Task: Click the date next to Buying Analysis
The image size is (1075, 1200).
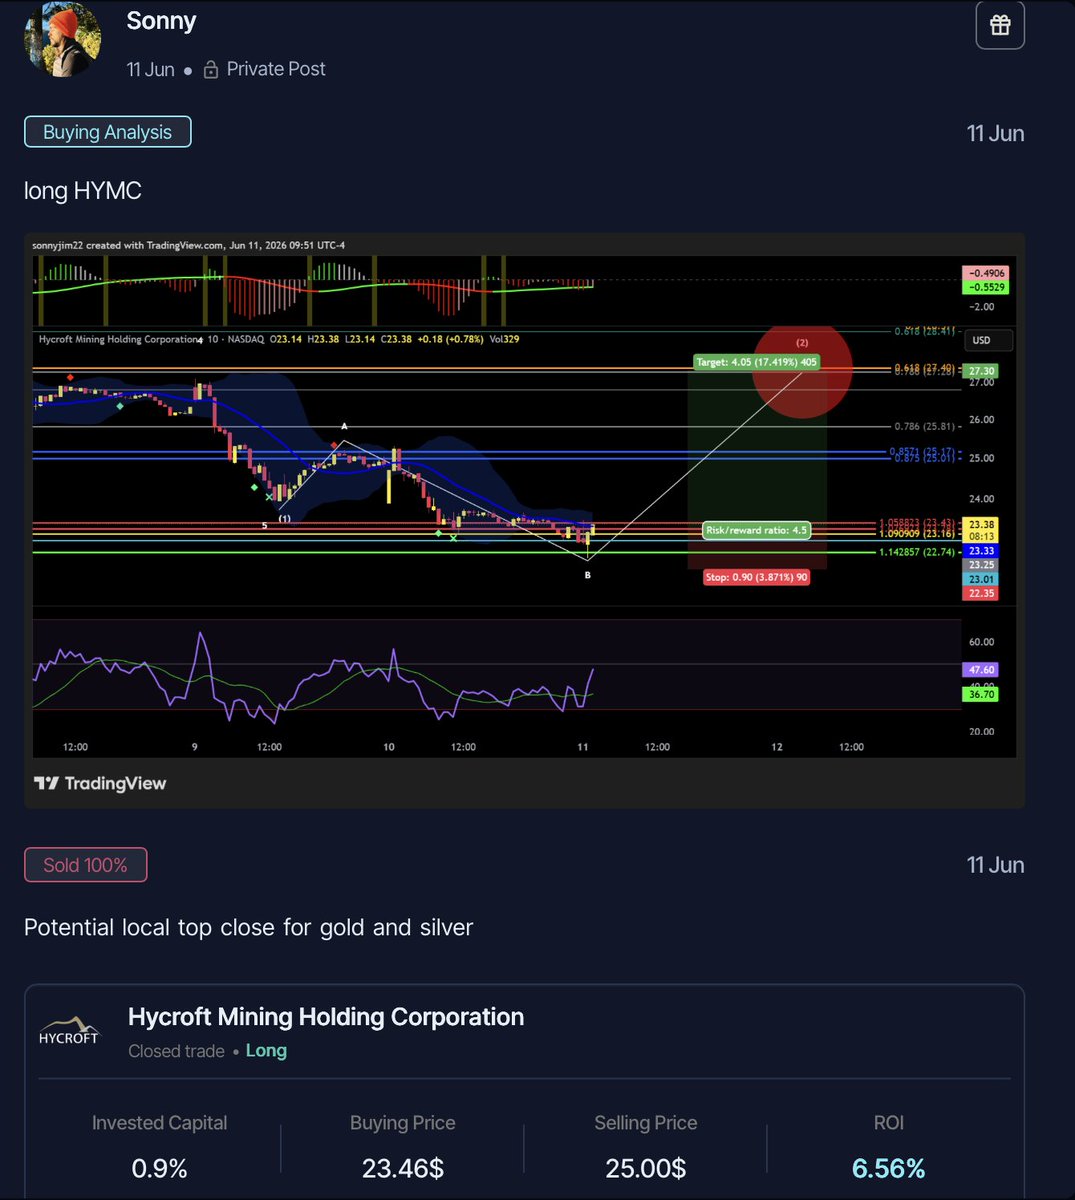Action: click(x=995, y=133)
